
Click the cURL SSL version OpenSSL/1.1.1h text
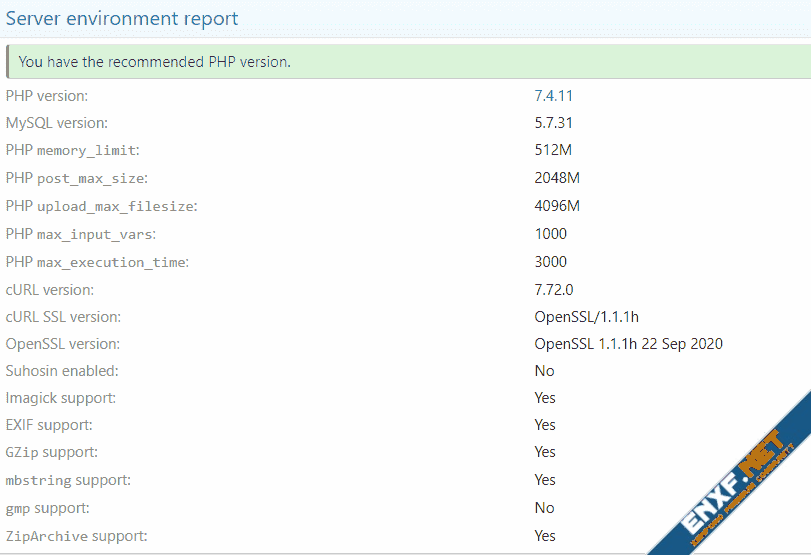[x=586, y=317]
